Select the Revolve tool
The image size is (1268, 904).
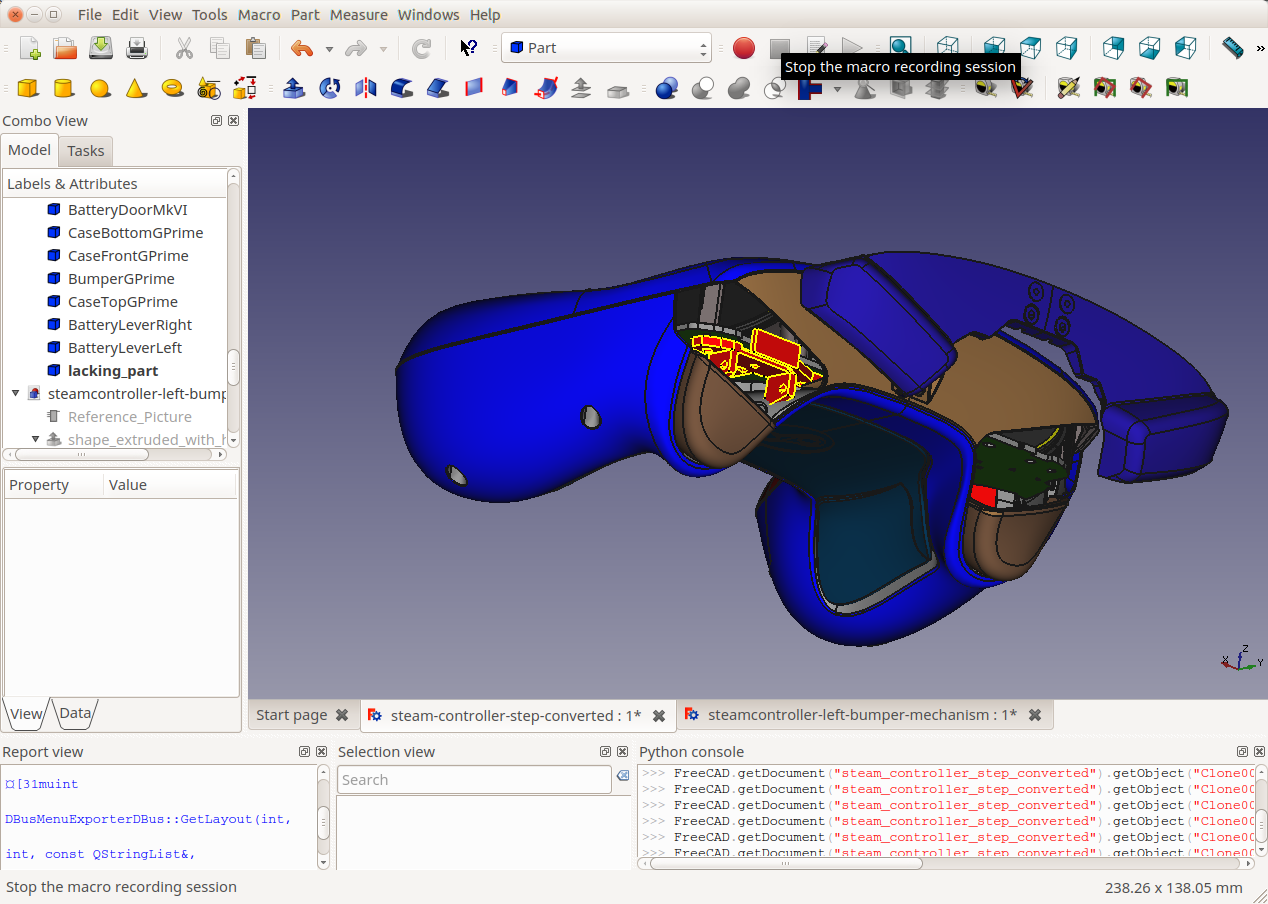[330, 88]
